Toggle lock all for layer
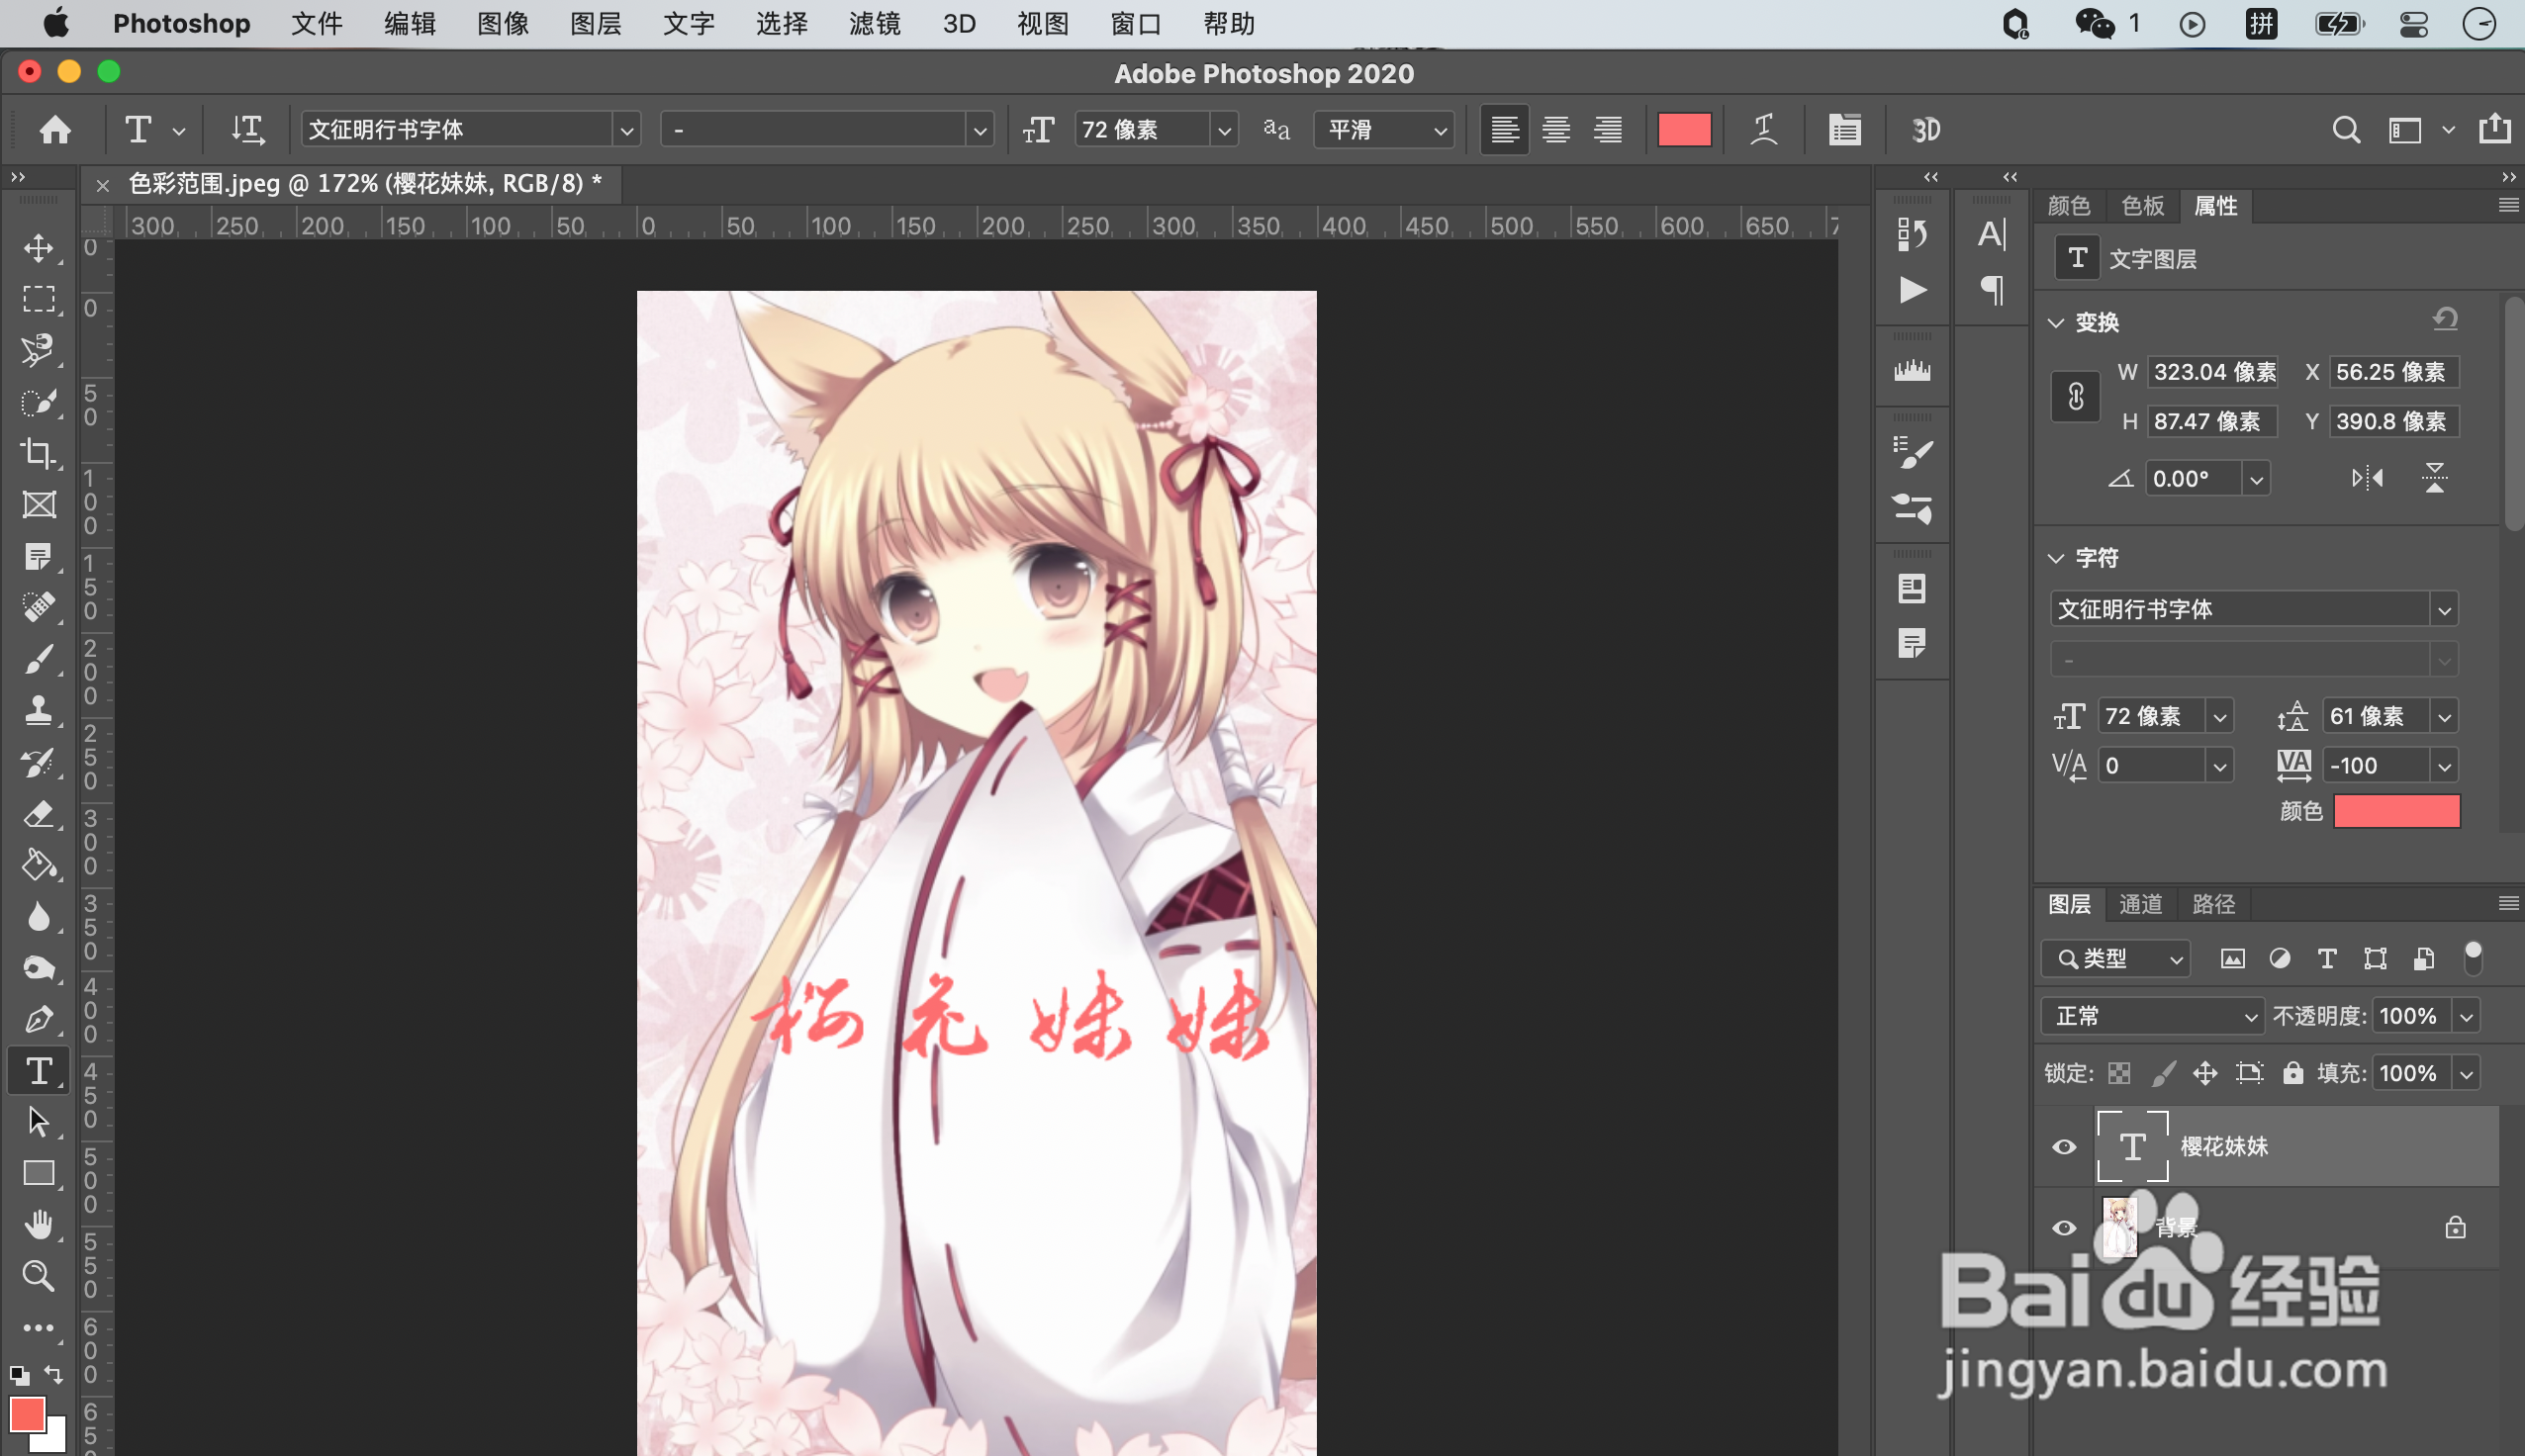 pyautogui.click(x=2293, y=1073)
